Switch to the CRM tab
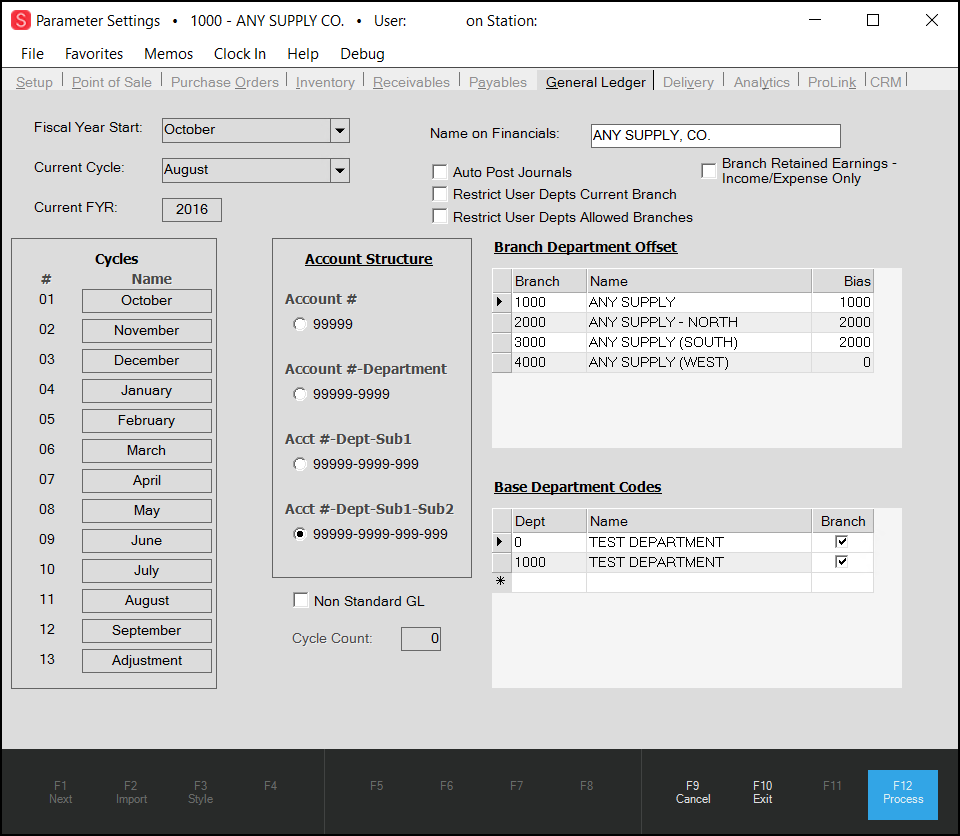Screen dimensions: 960x836 point(885,82)
